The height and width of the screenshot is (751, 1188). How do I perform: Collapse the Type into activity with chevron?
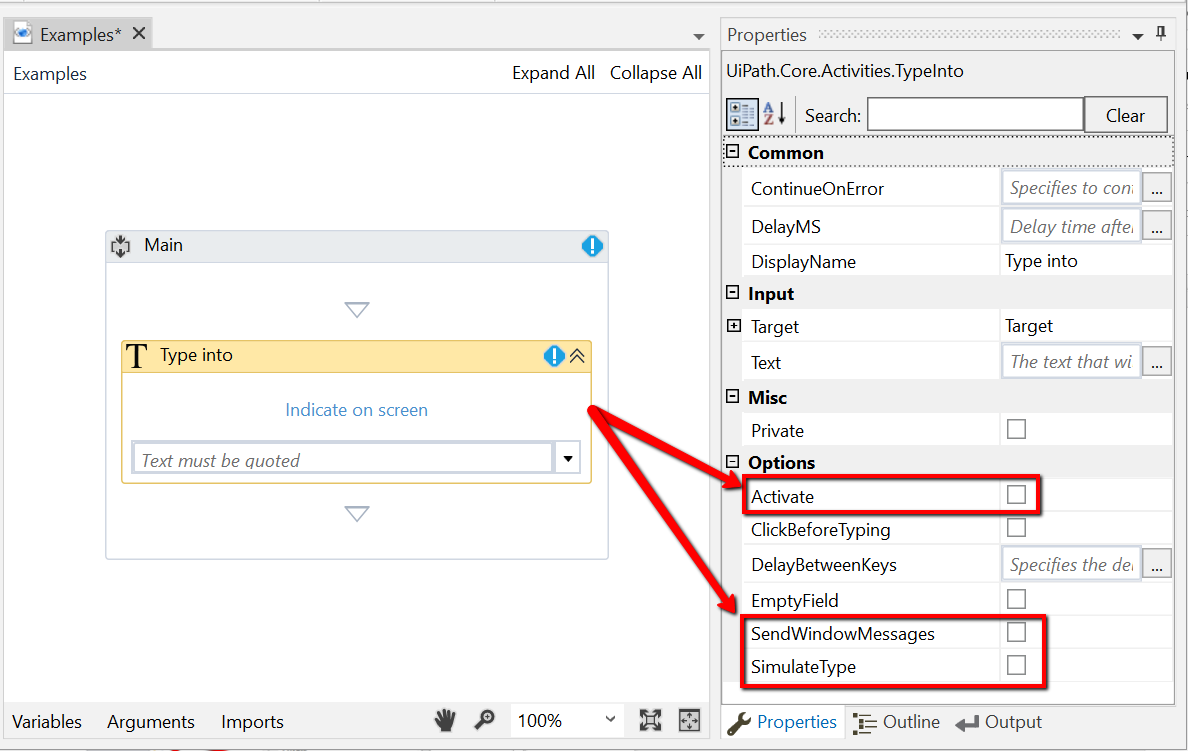(x=577, y=355)
